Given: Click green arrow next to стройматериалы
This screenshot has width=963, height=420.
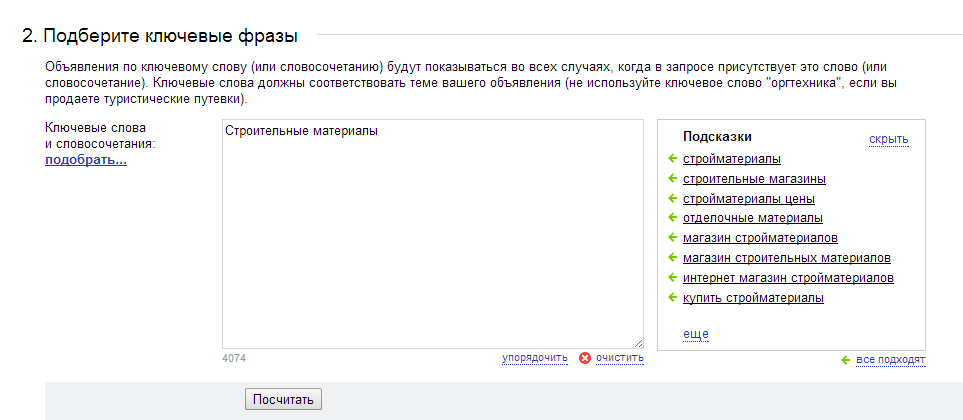Looking at the screenshot, I should pyautogui.click(x=672, y=159).
